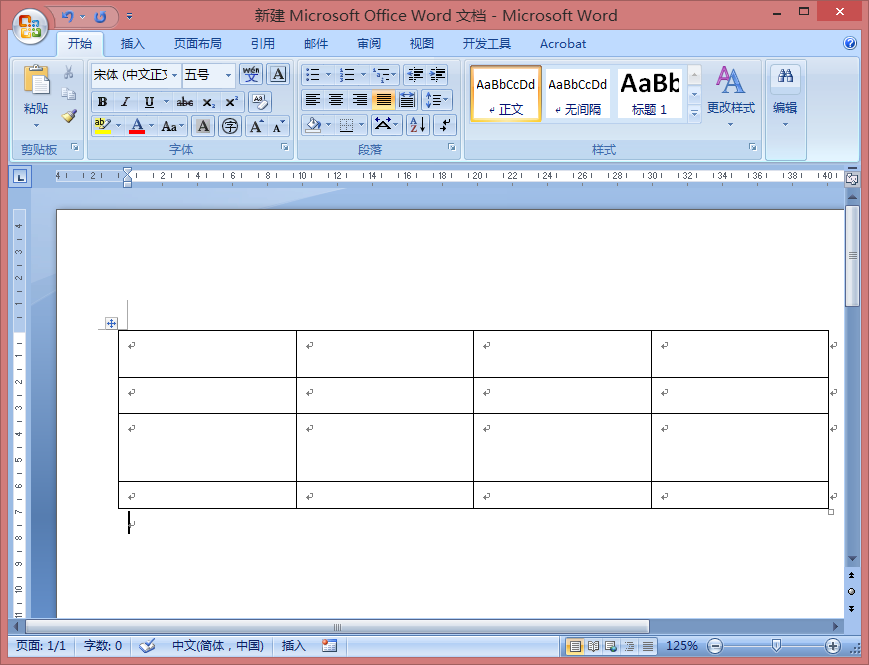The height and width of the screenshot is (665, 869).
Task: Open the Bullets dropdown arrow
Action: [329, 74]
